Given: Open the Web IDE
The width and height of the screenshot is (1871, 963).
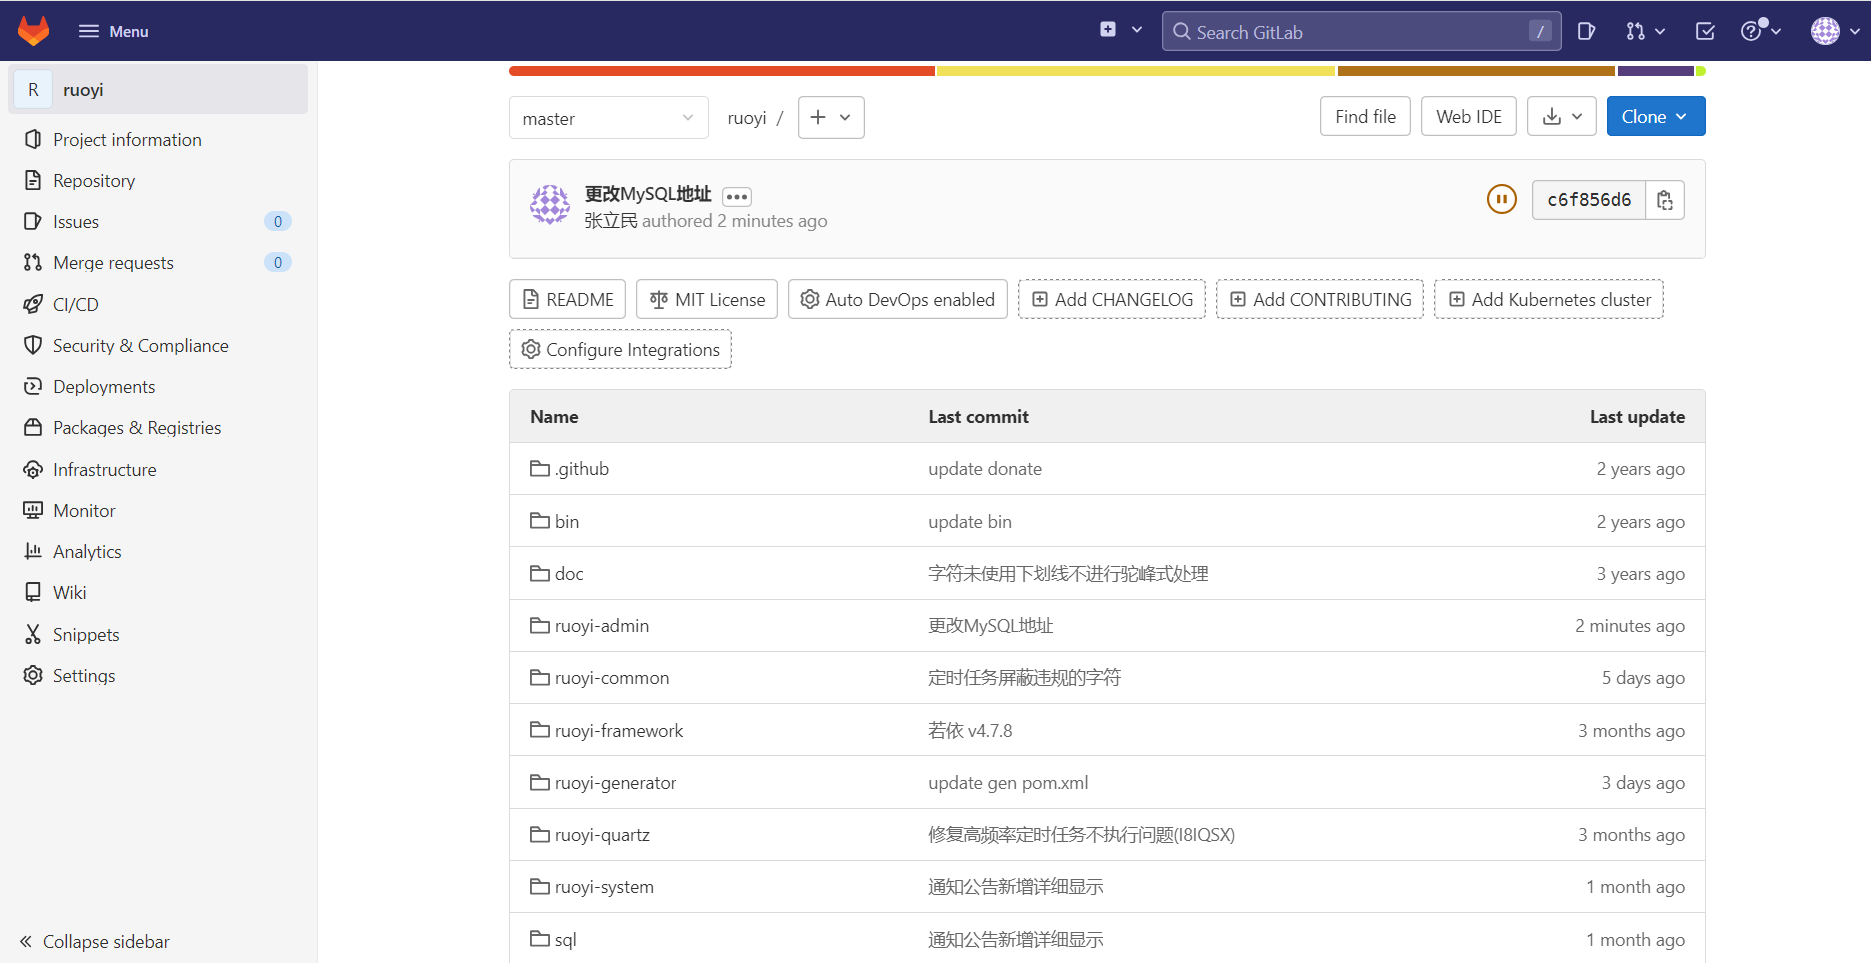Looking at the screenshot, I should tap(1468, 116).
